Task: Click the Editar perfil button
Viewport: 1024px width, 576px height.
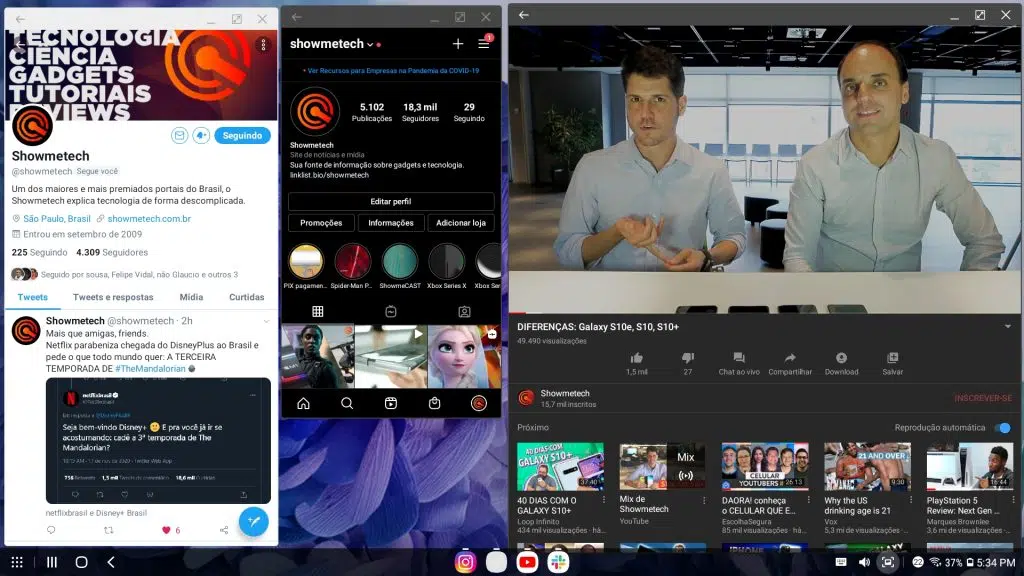Action: pyautogui.click(x=391, y=201)
